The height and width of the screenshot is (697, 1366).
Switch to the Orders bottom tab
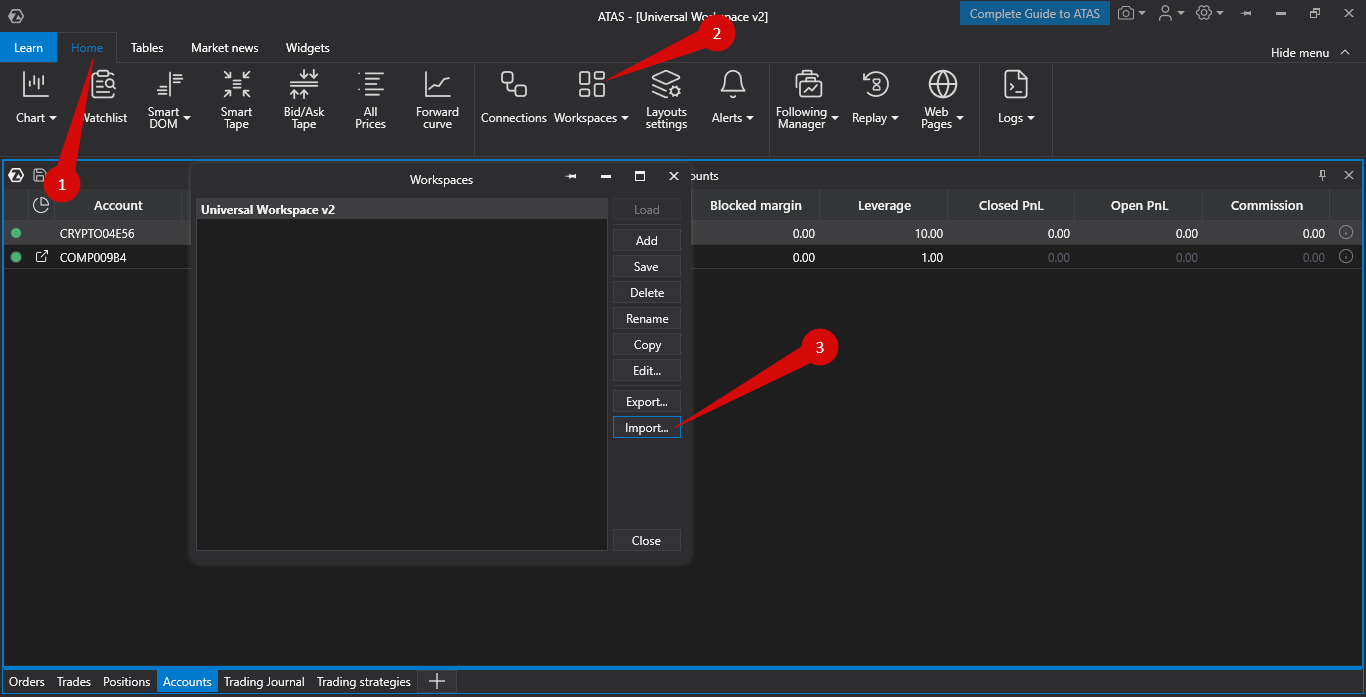(x=27, y=682)
